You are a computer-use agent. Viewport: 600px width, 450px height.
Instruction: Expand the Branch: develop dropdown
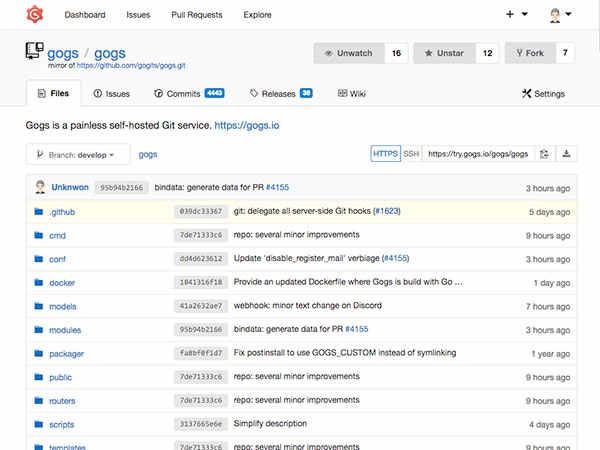[x=78, y=155]
